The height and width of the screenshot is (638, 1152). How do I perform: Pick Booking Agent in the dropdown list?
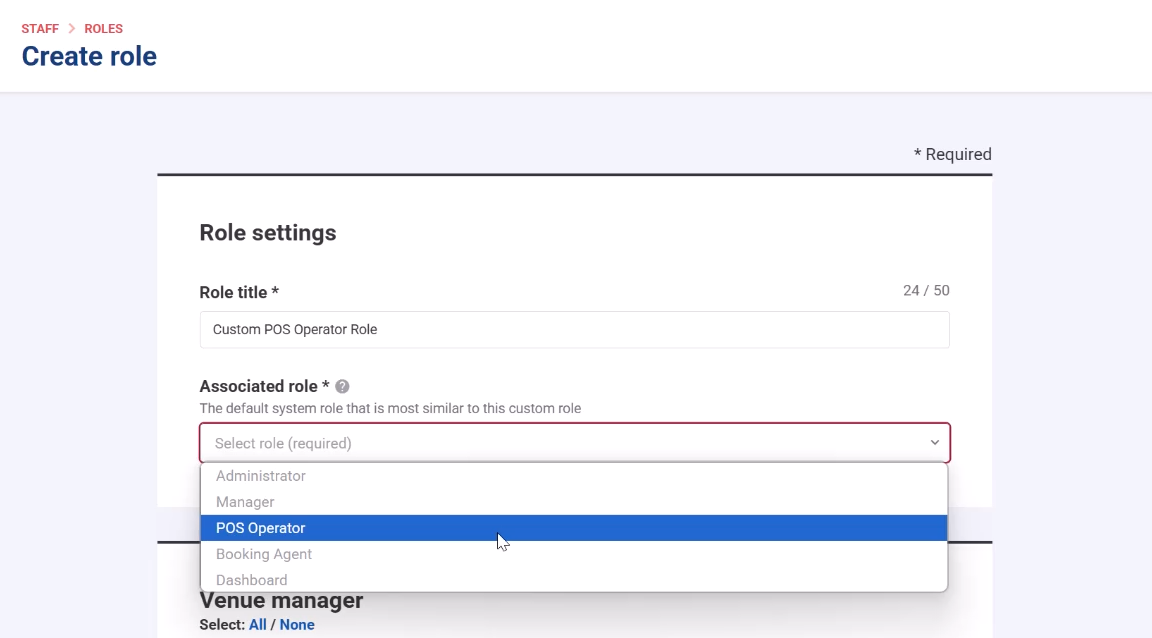tap(264, 554)
